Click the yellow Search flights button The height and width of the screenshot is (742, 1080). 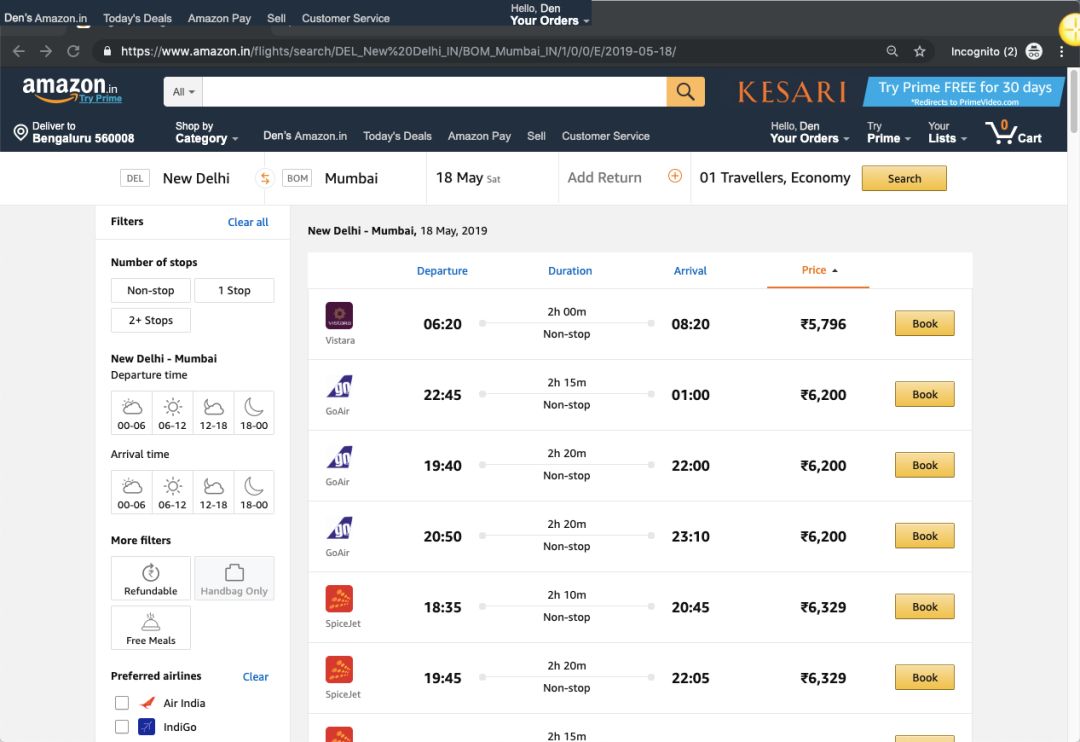click(904, 178)
